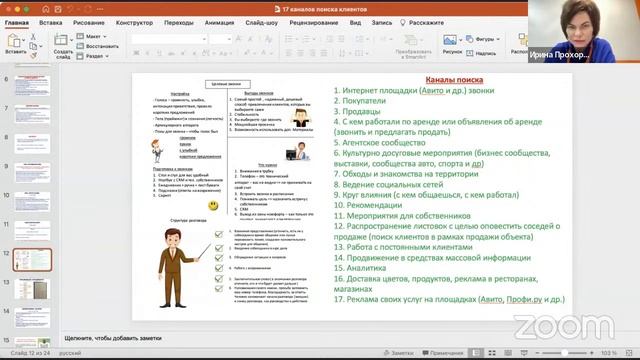640x360 pixels.
Task: Click the Вставить paste clipboard icon
Action: coord(13,41)
